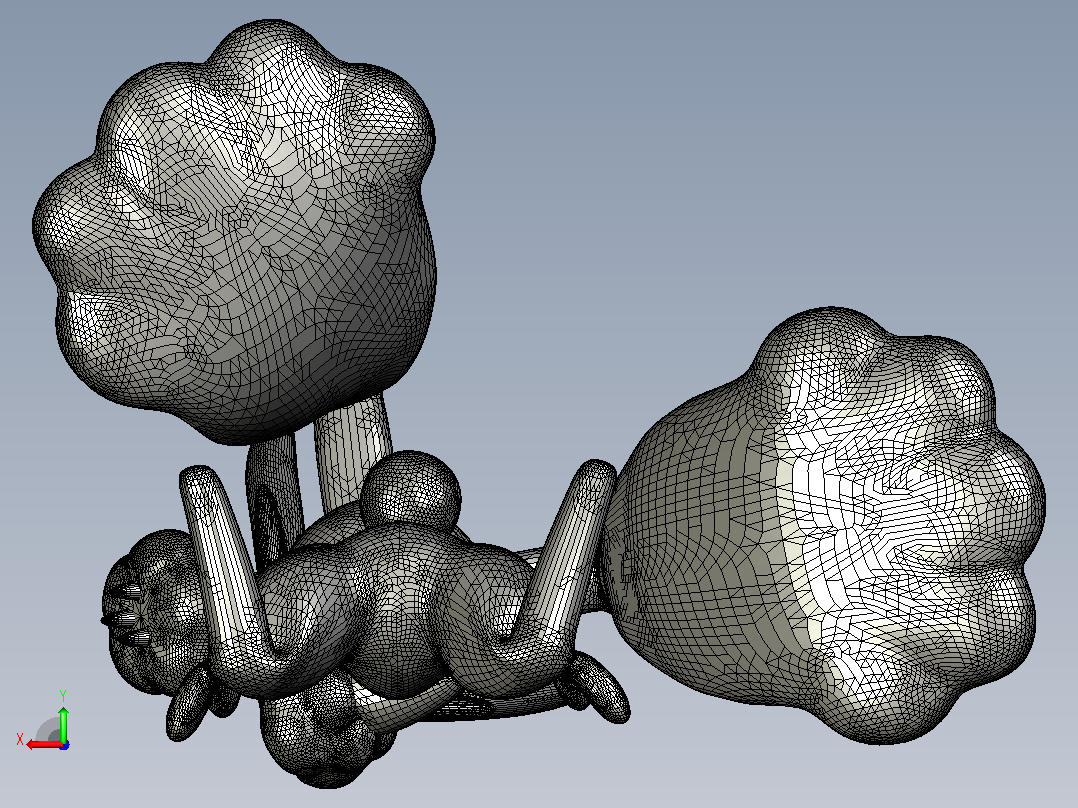Viewport: 1078px width, 808px height.
Task: Select the raised paw mesh at upper left
Action: point(234,231)
